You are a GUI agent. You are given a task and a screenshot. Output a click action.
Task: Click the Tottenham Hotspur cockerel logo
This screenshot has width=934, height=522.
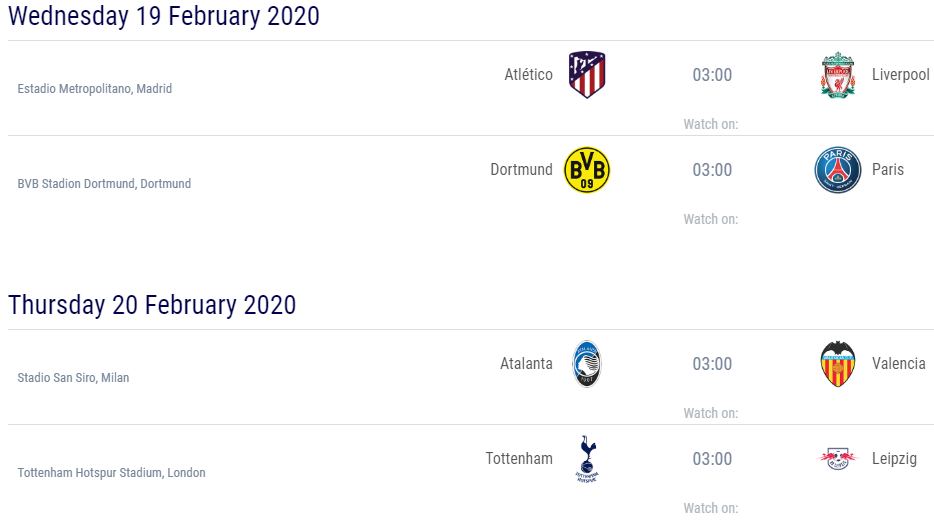point(587,459)
